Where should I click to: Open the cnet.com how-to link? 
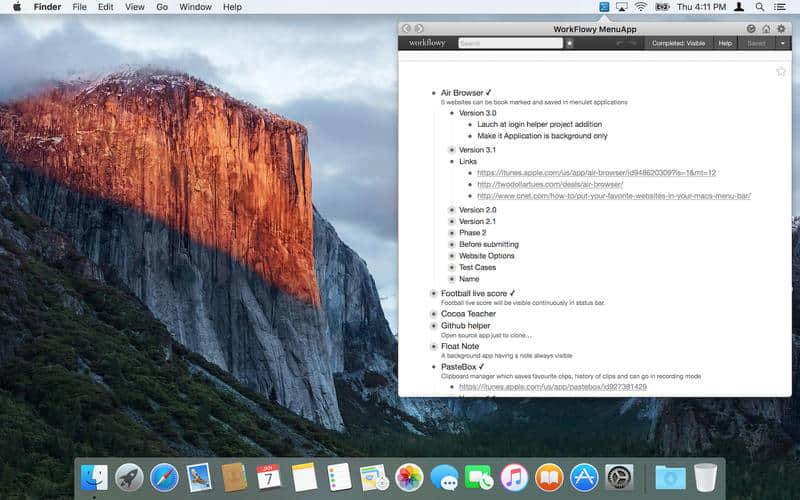[614, 196]
